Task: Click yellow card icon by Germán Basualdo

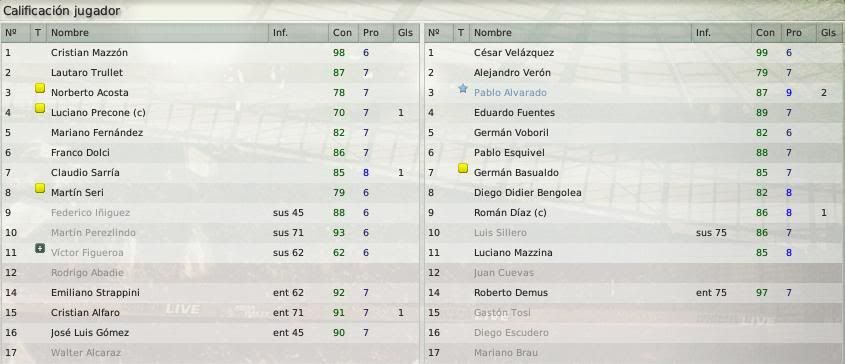Action: [462, 168]
